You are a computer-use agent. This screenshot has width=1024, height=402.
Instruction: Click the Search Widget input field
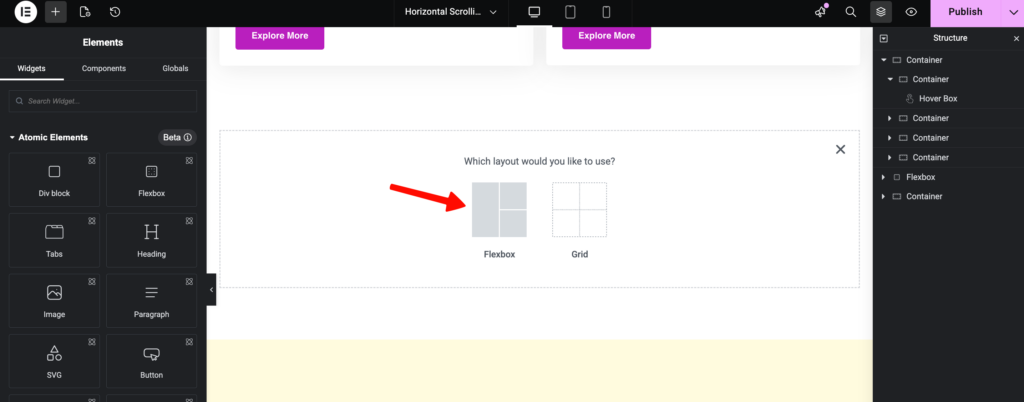click(103, 101)
